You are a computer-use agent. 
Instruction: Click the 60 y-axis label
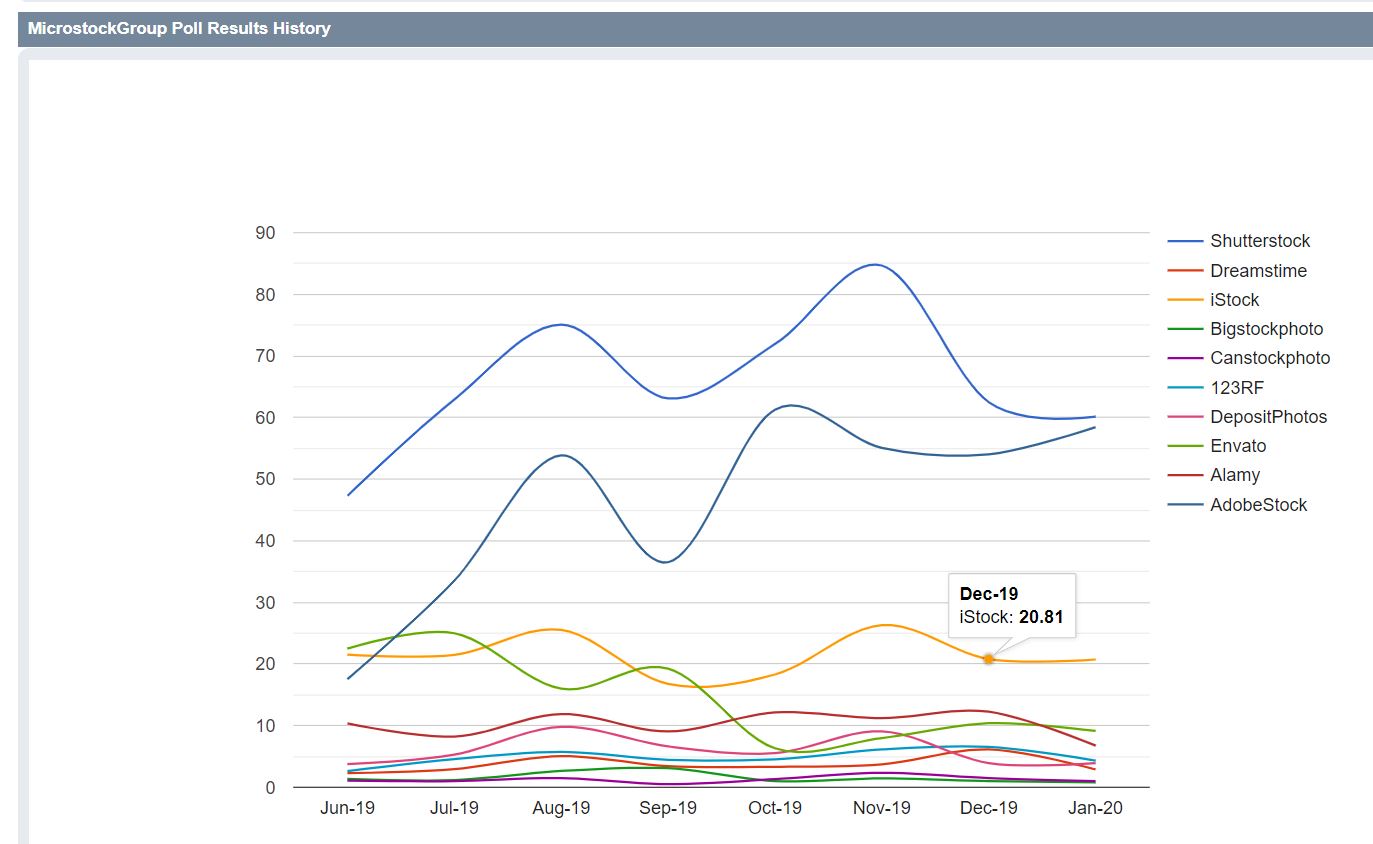pos(266,418)
